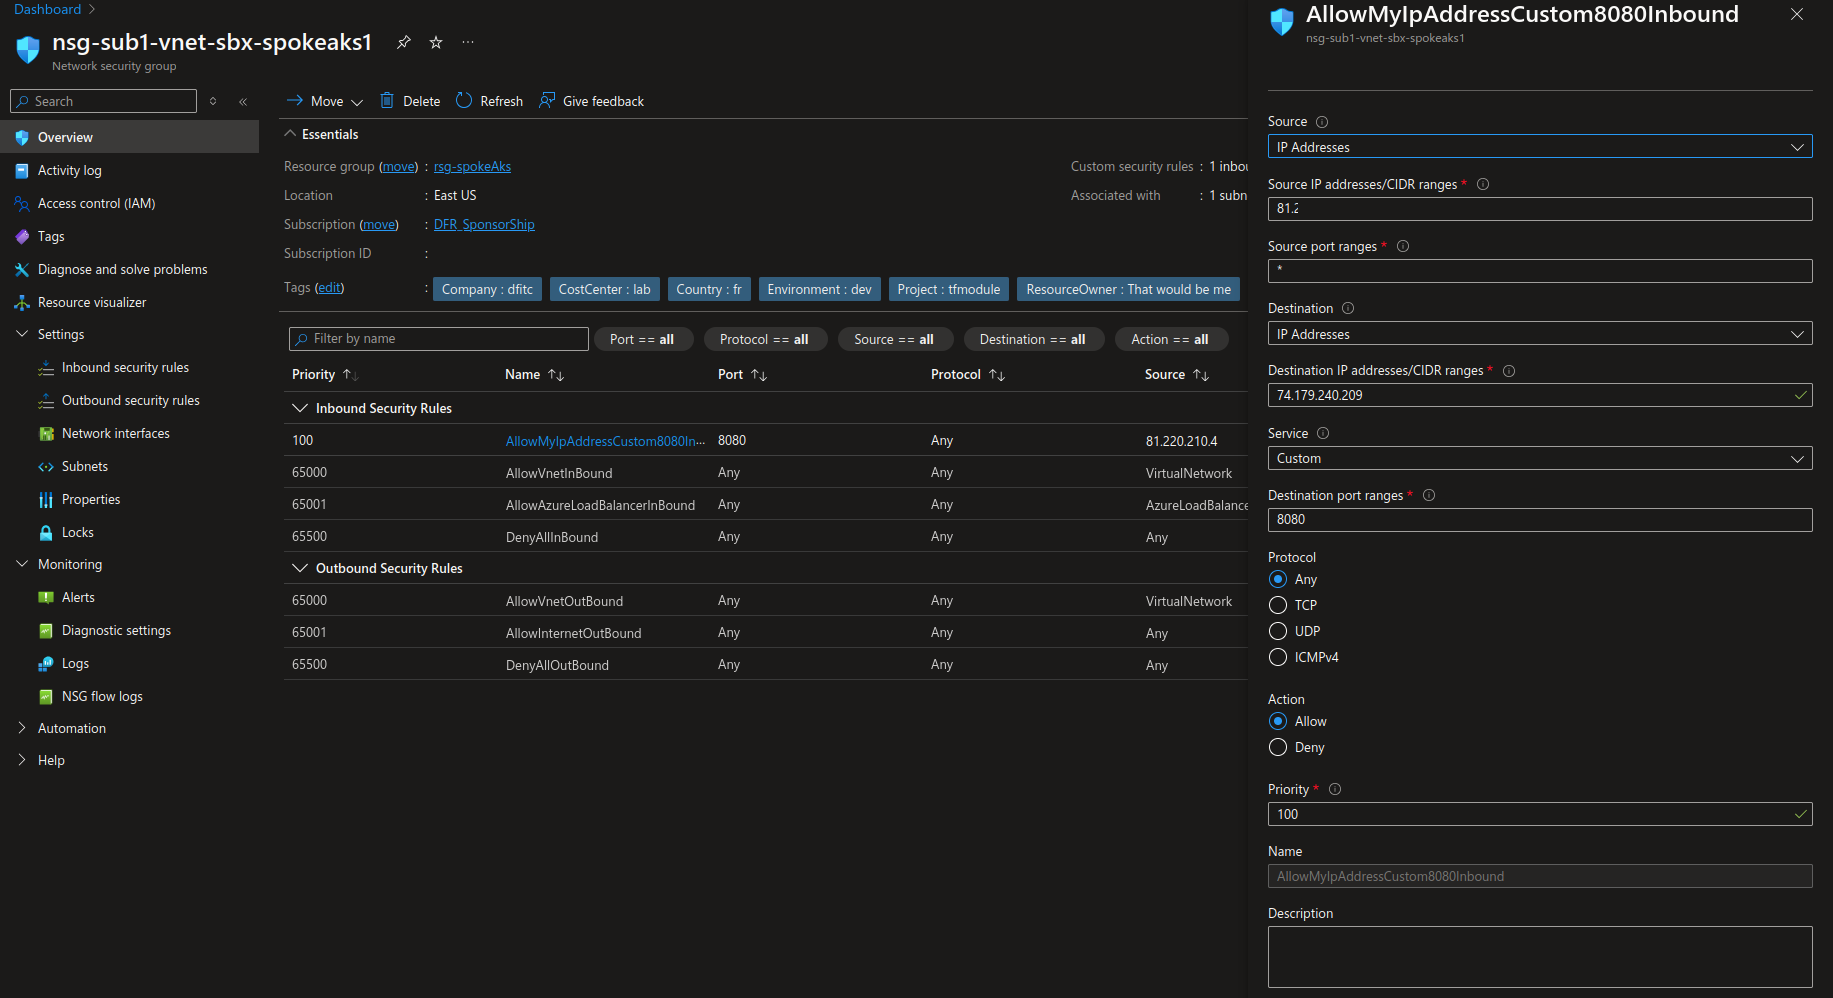Pin the NSG blade to dashboard

pos(404,42)
